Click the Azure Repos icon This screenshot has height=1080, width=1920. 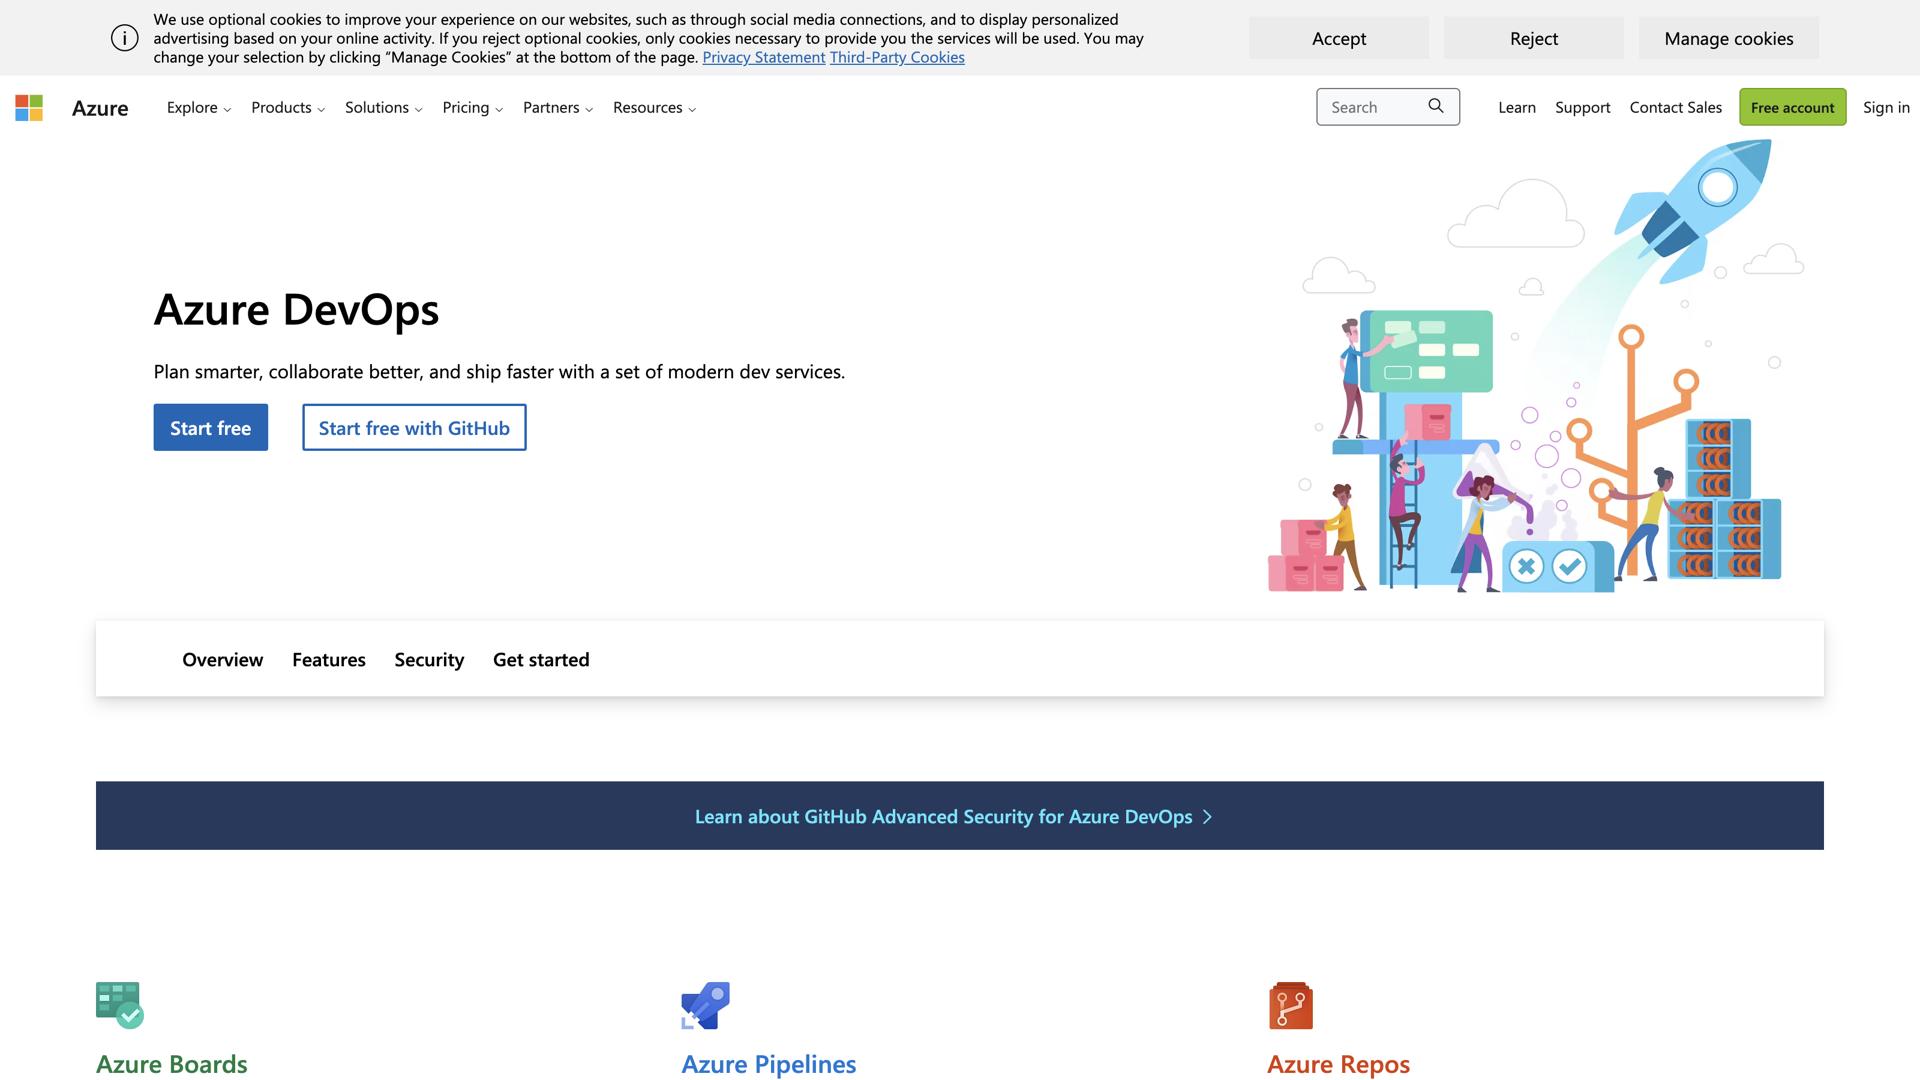1290,1005
